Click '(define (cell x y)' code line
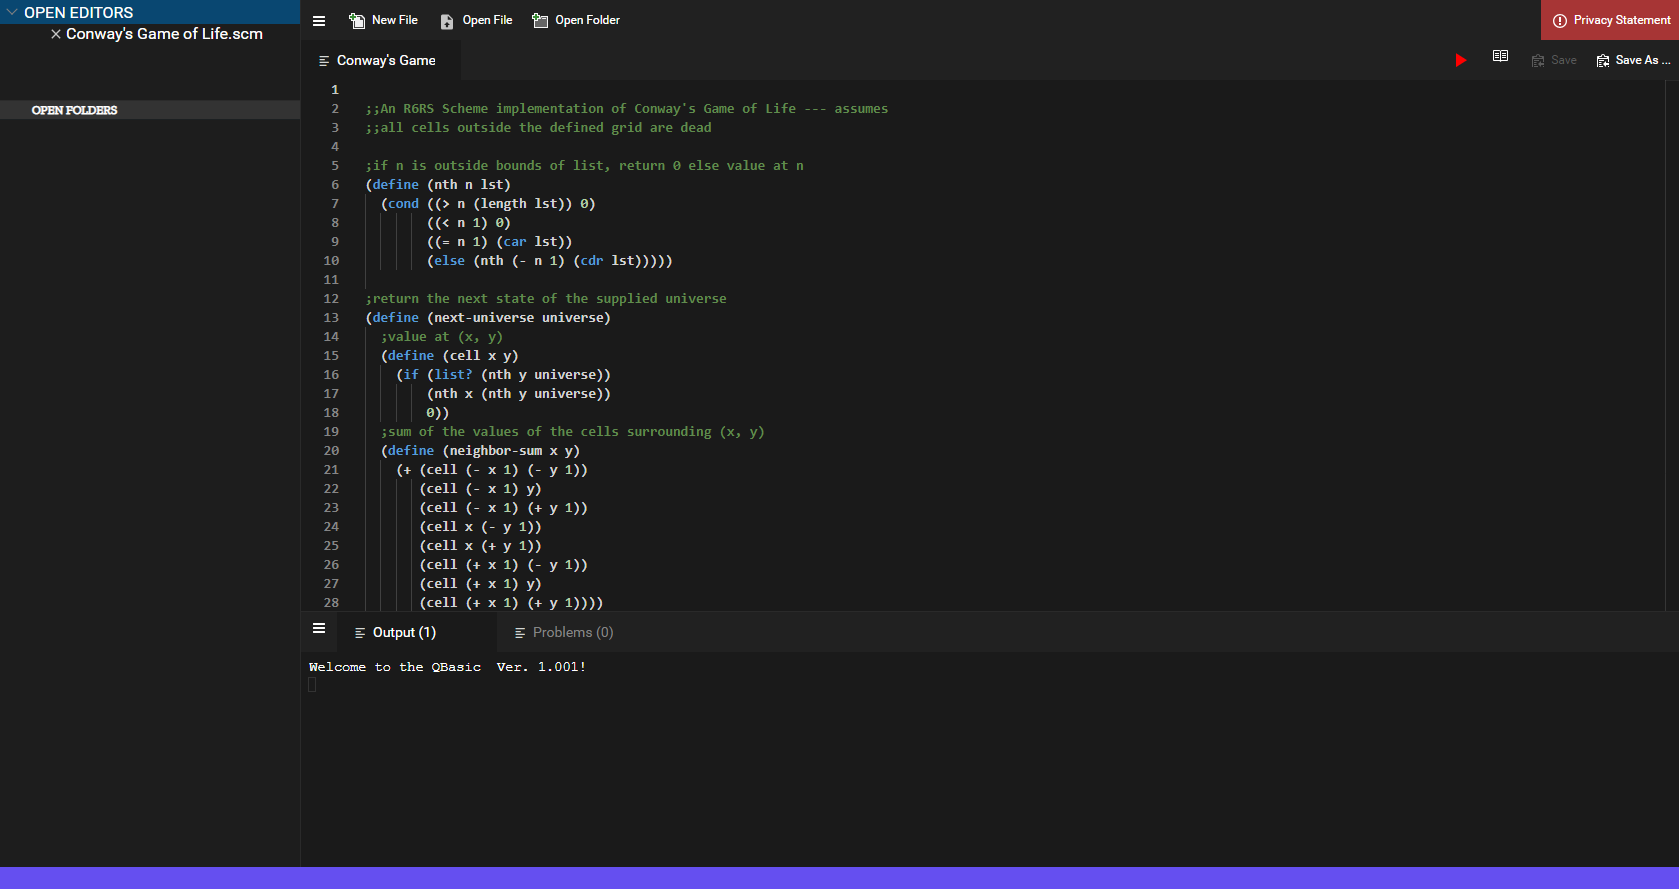1679x889 pixels. [x=449, y=356]
